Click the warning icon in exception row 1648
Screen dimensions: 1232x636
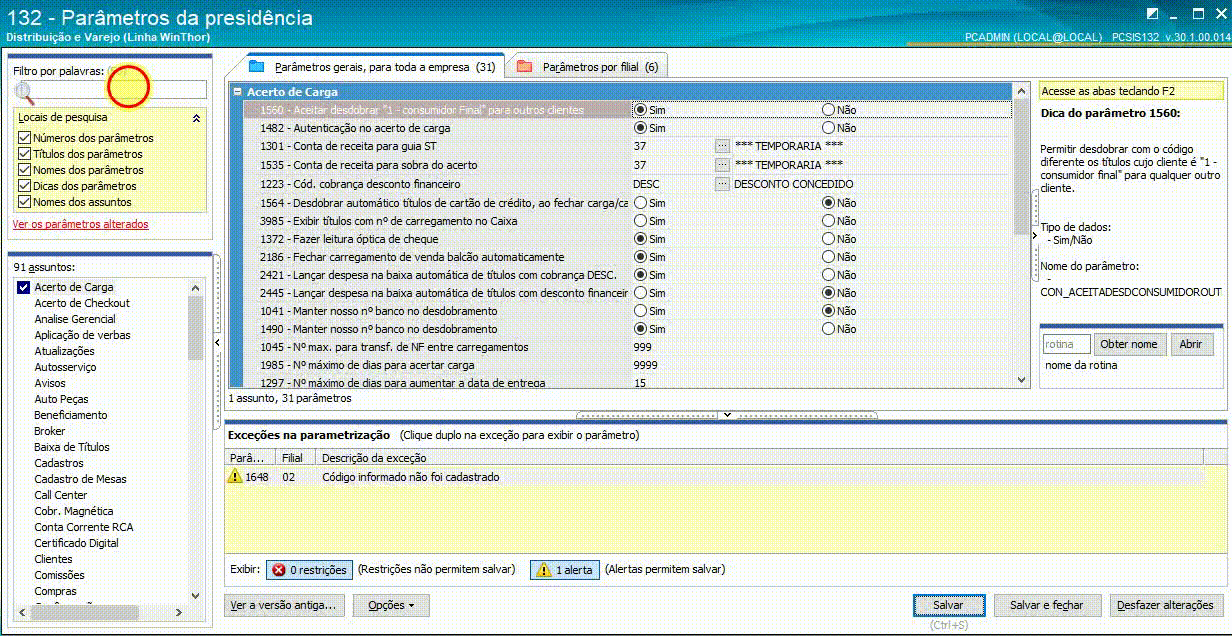[235, 477]
